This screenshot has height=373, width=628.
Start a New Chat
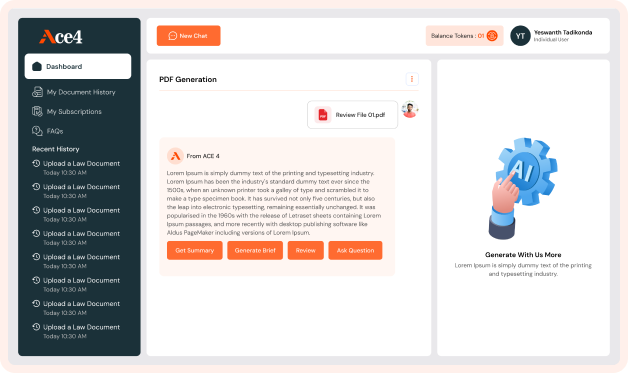click(189, 36)
